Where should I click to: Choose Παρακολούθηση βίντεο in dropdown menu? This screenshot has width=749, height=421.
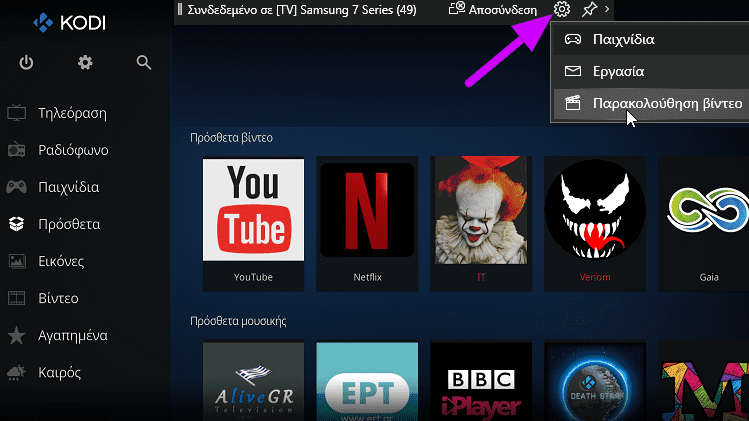651,103
